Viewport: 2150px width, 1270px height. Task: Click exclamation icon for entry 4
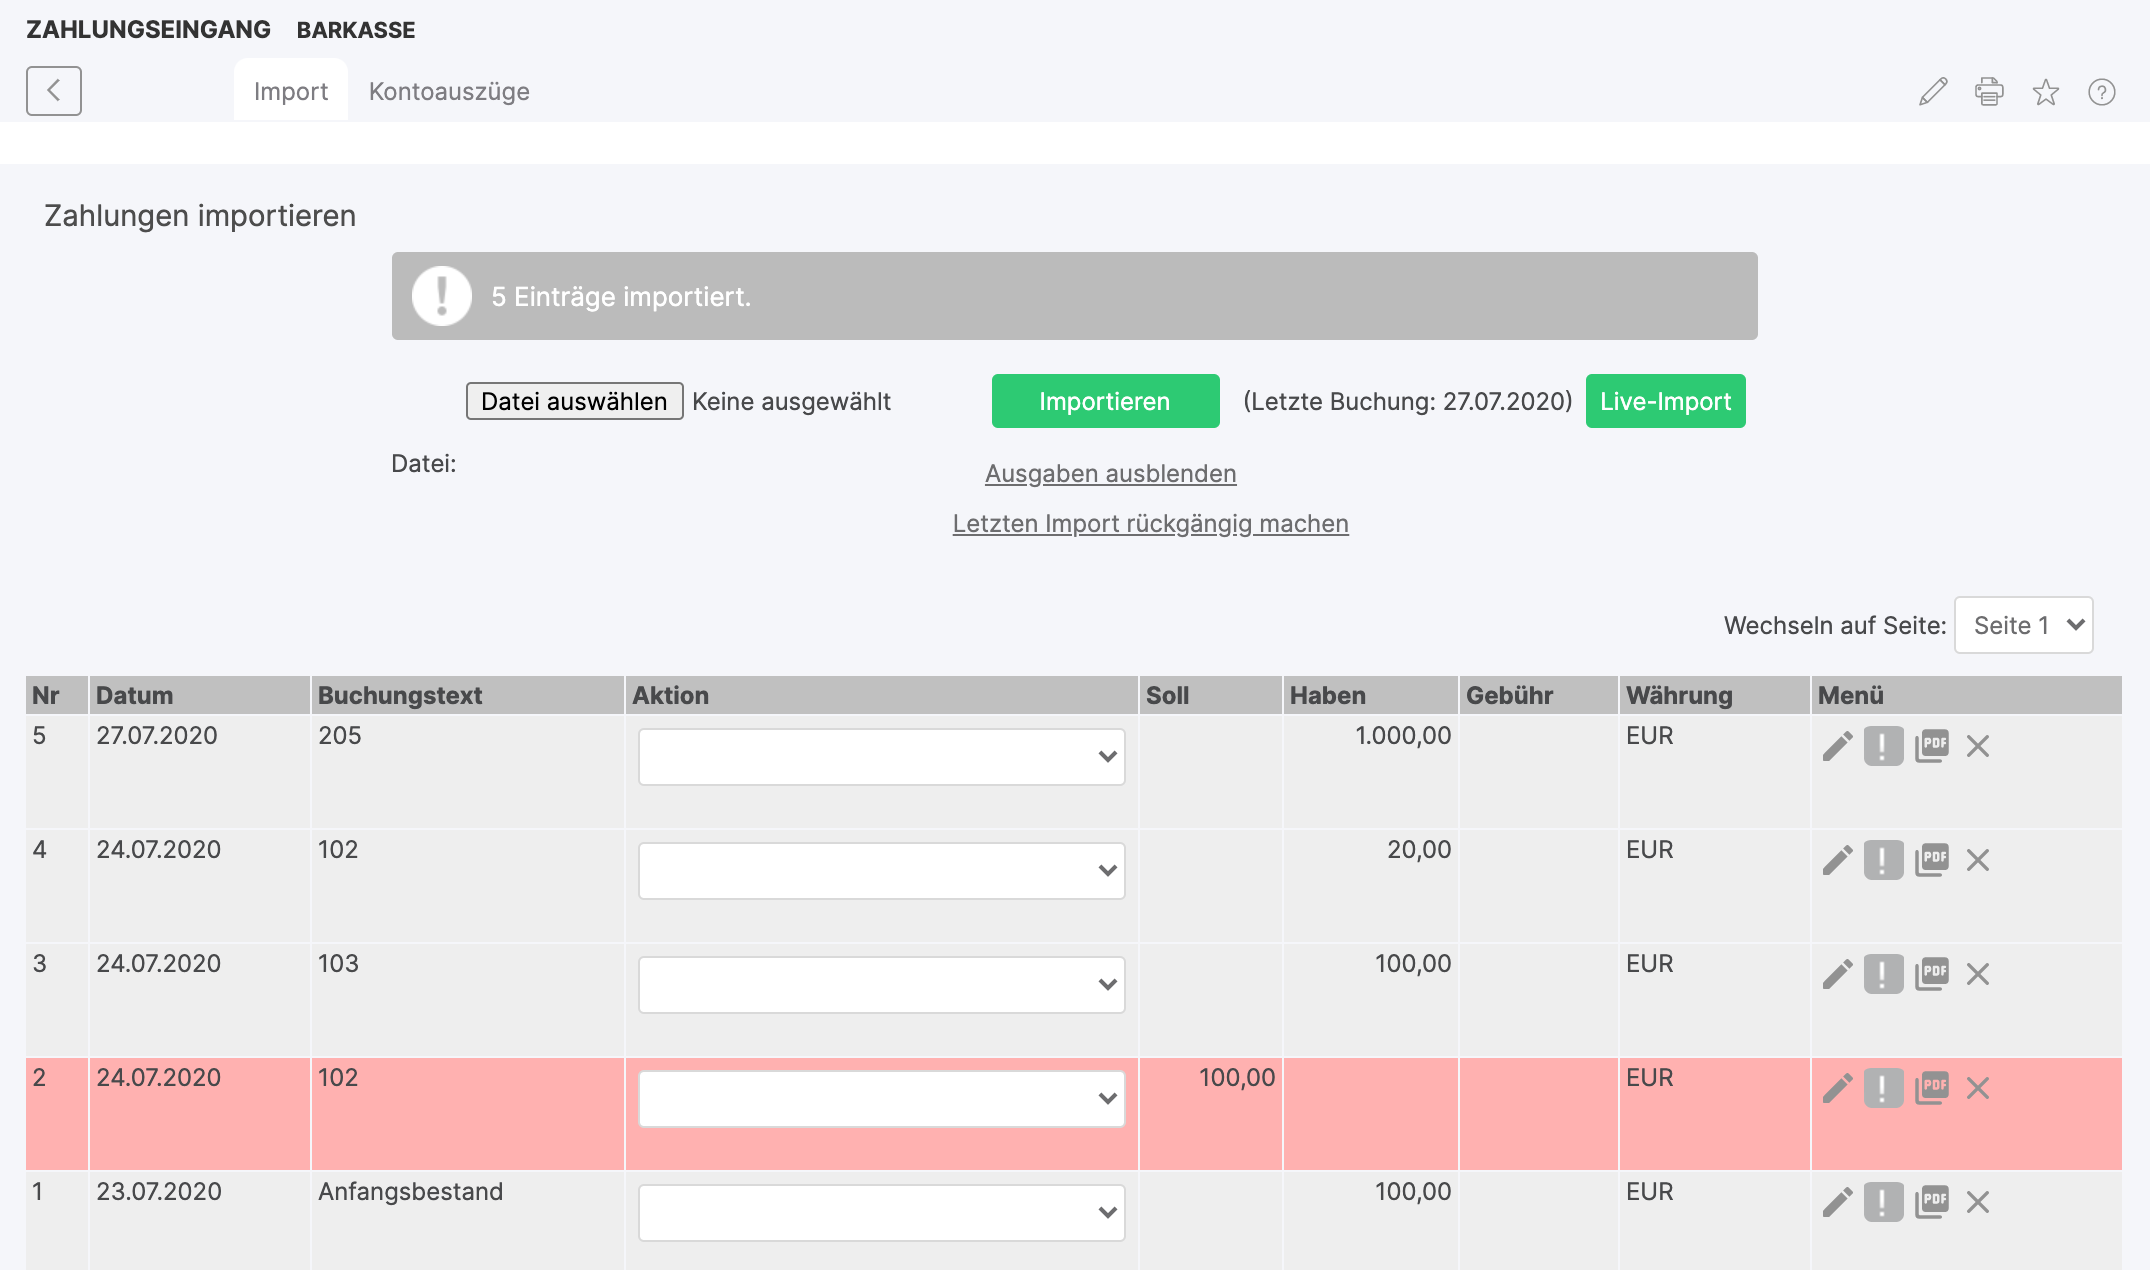coord(1883,860)
